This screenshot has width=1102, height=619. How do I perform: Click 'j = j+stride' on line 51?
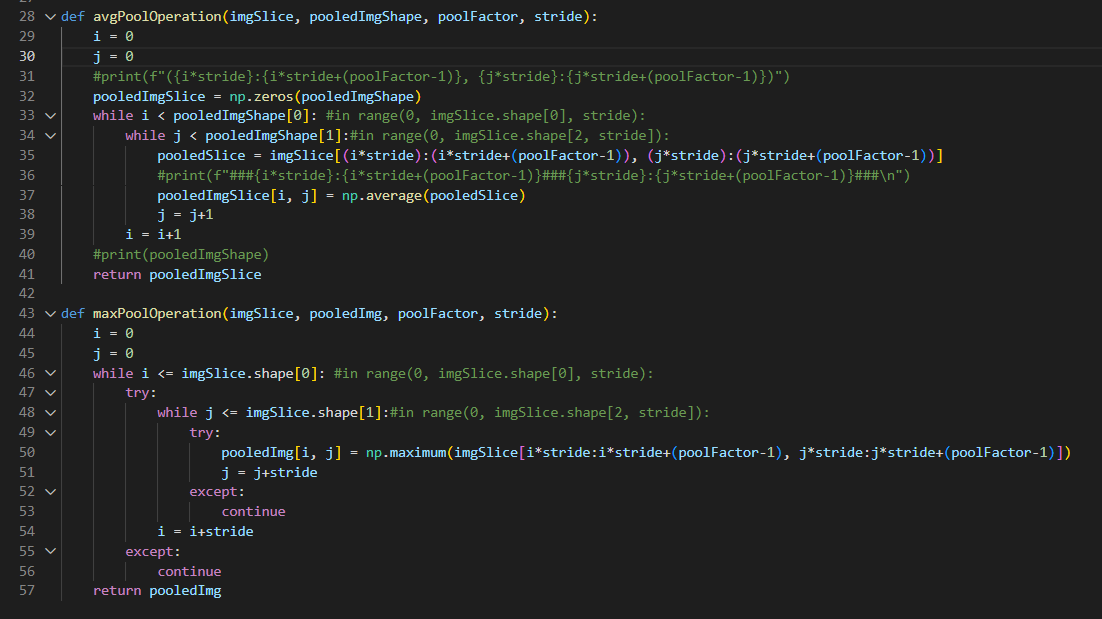[269, 472]
